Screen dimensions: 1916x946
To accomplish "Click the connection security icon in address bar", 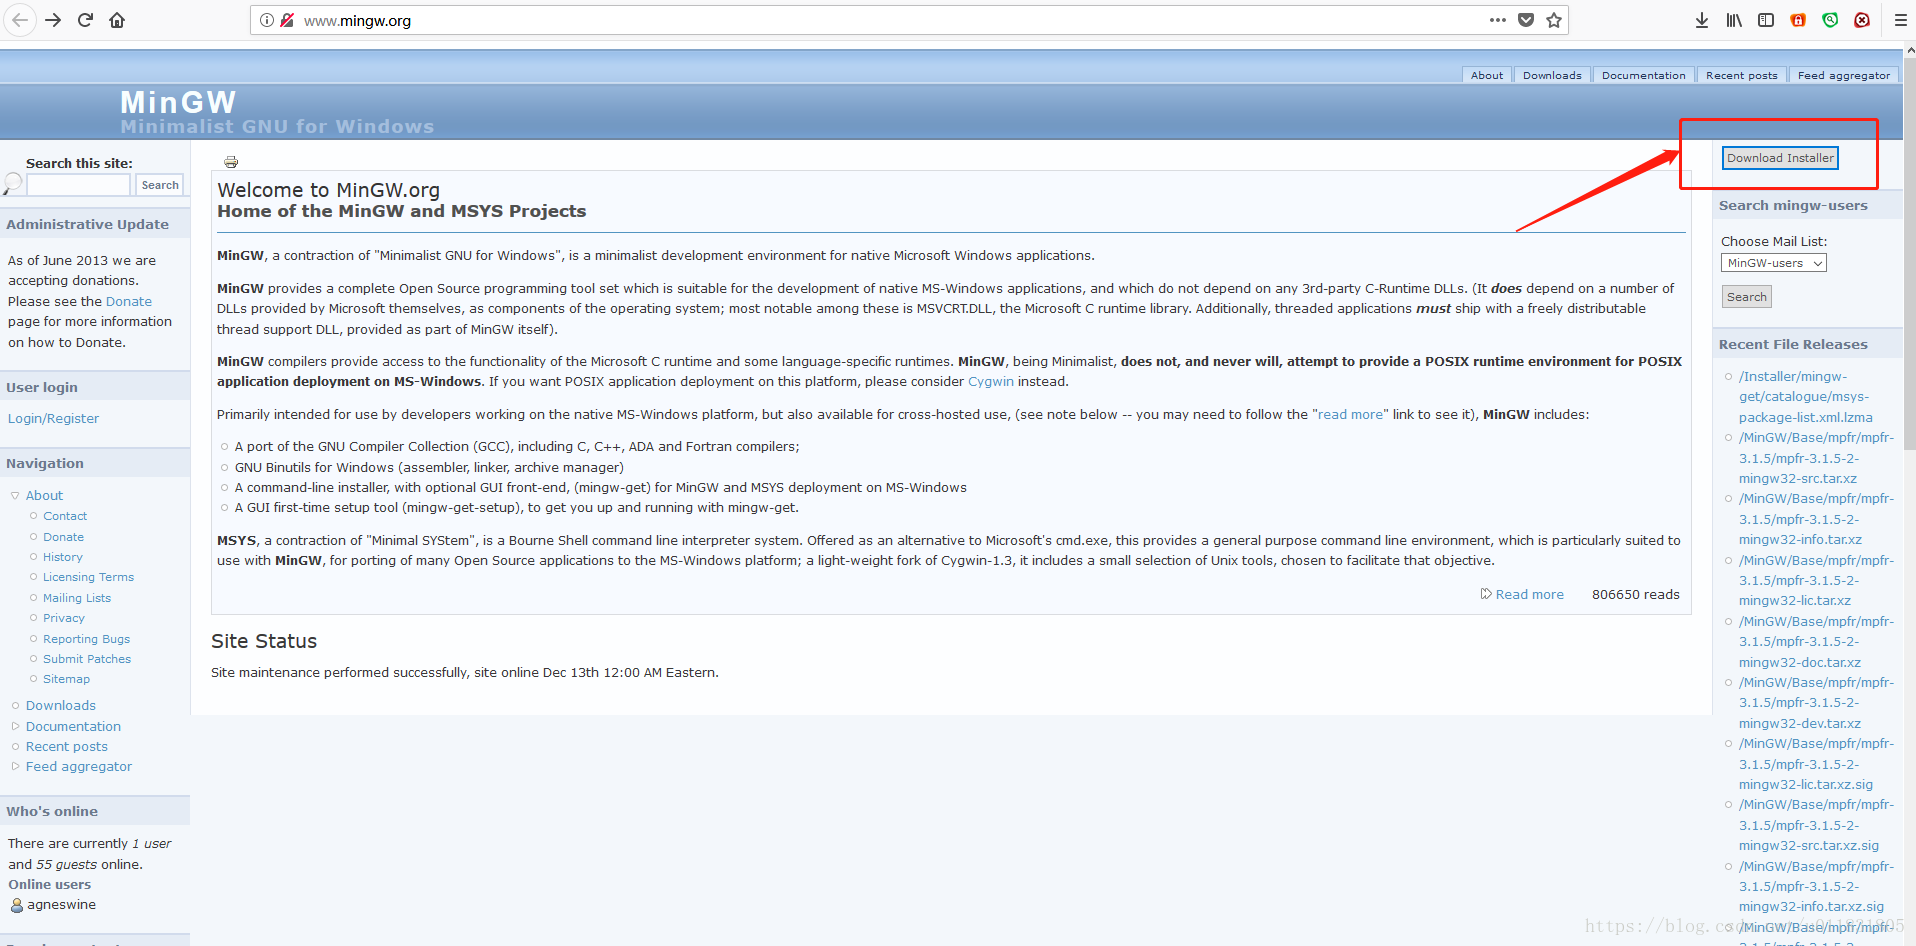I will point(287,20).
